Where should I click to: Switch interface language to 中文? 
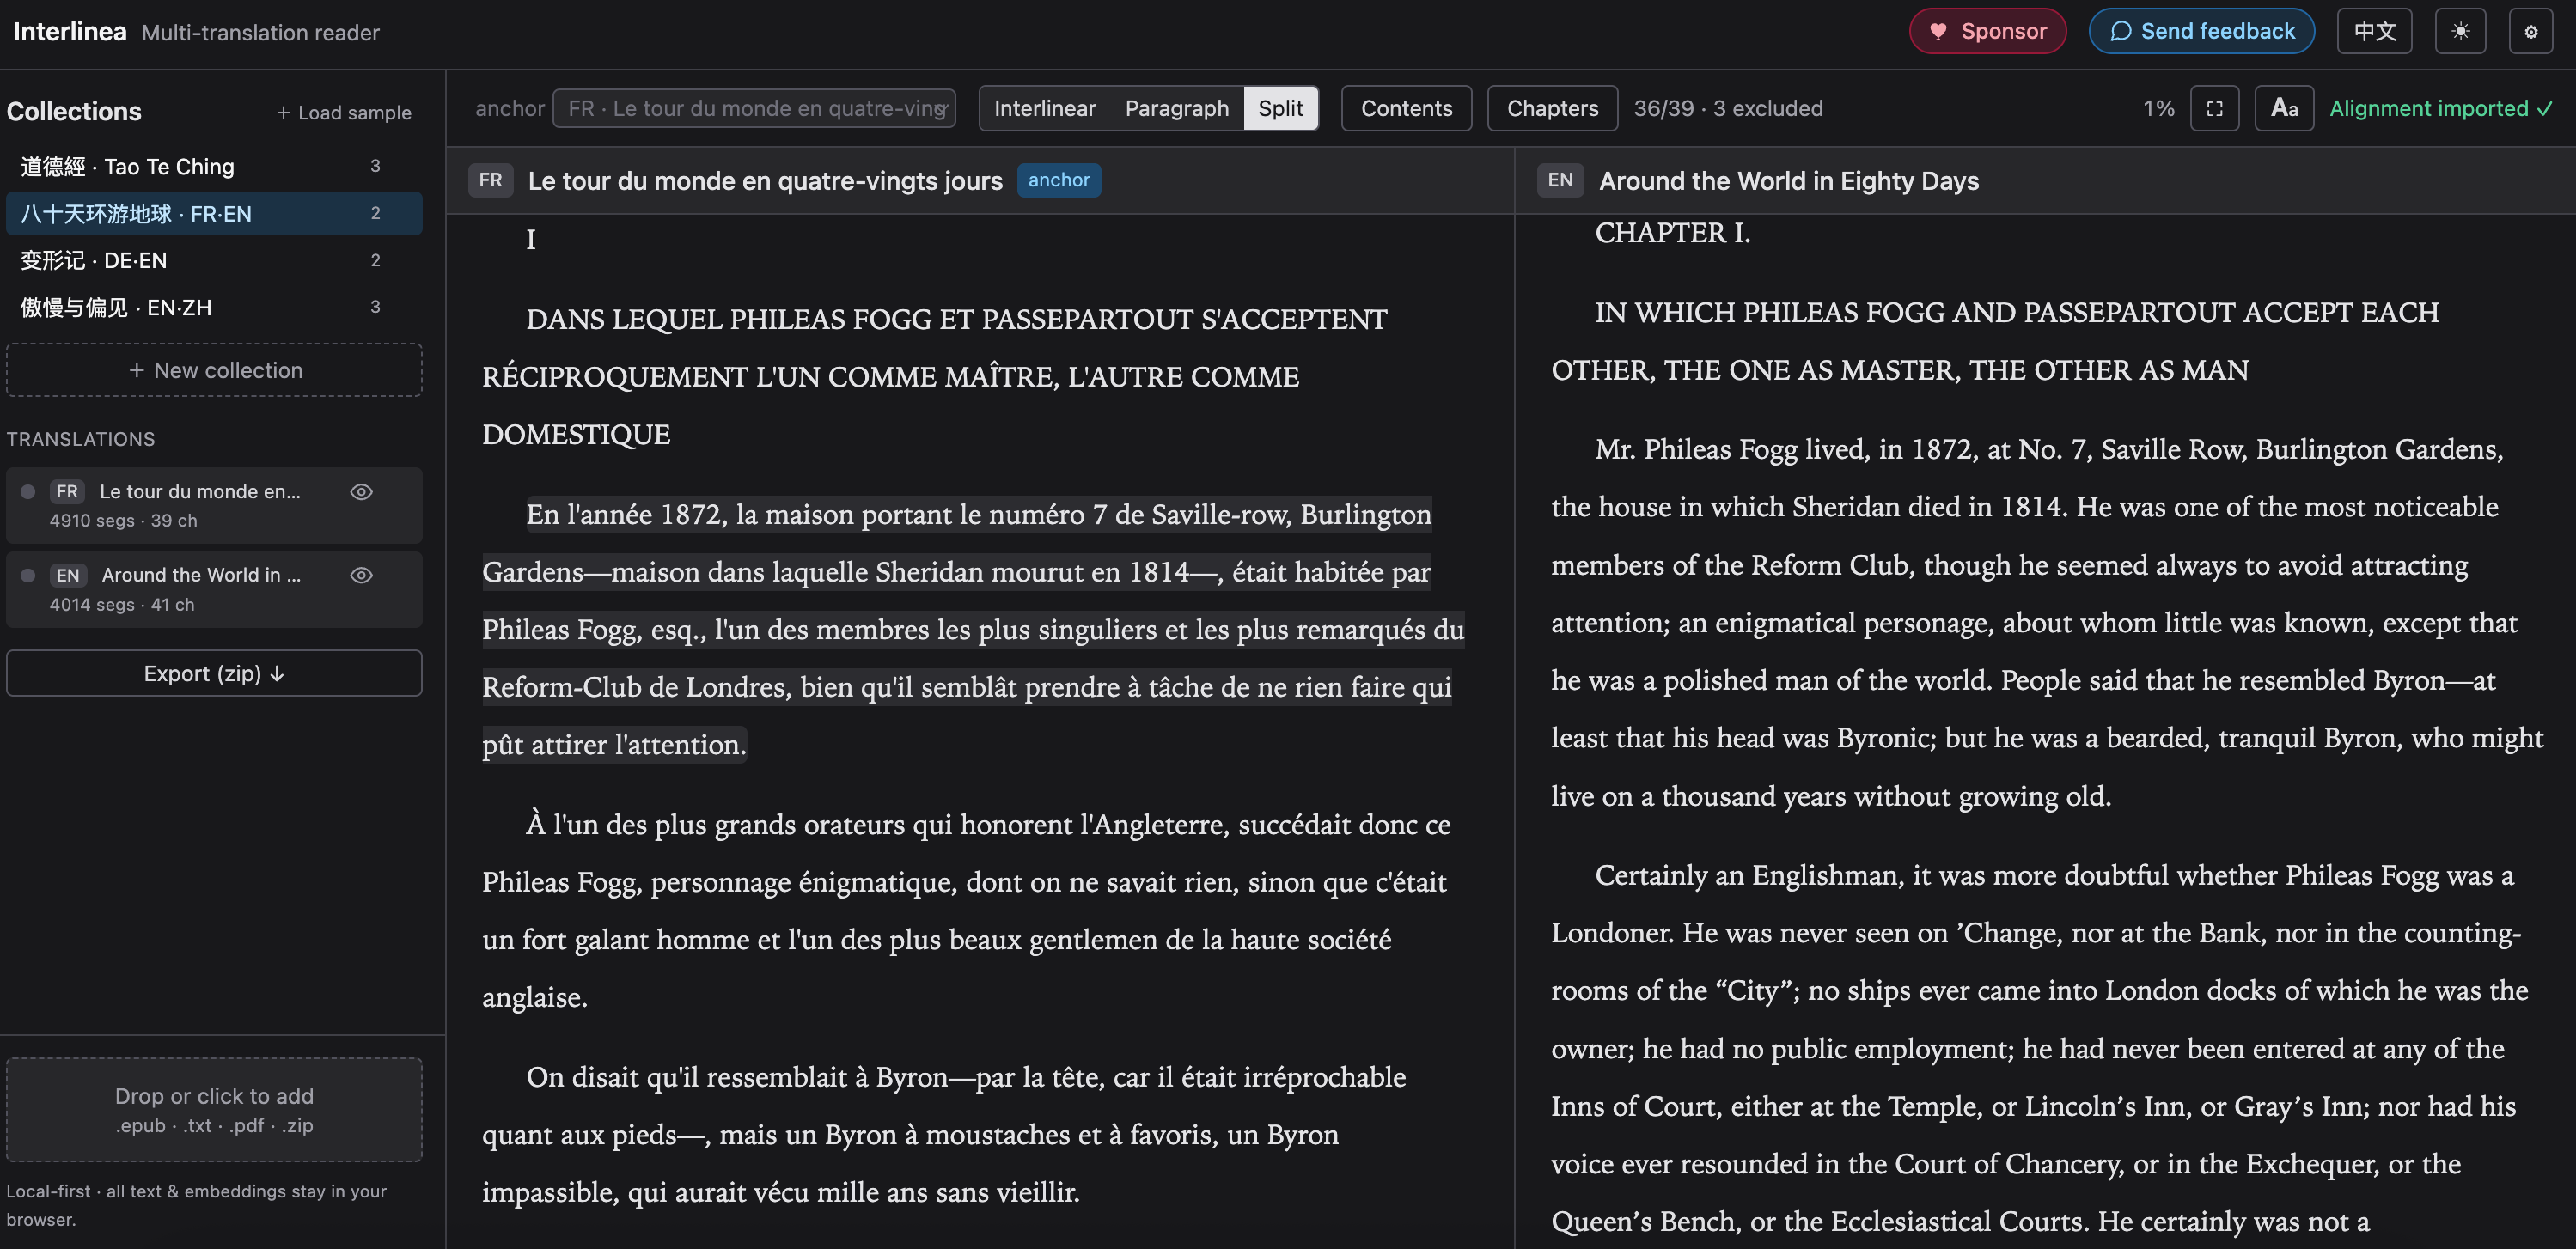[2374, 31]
